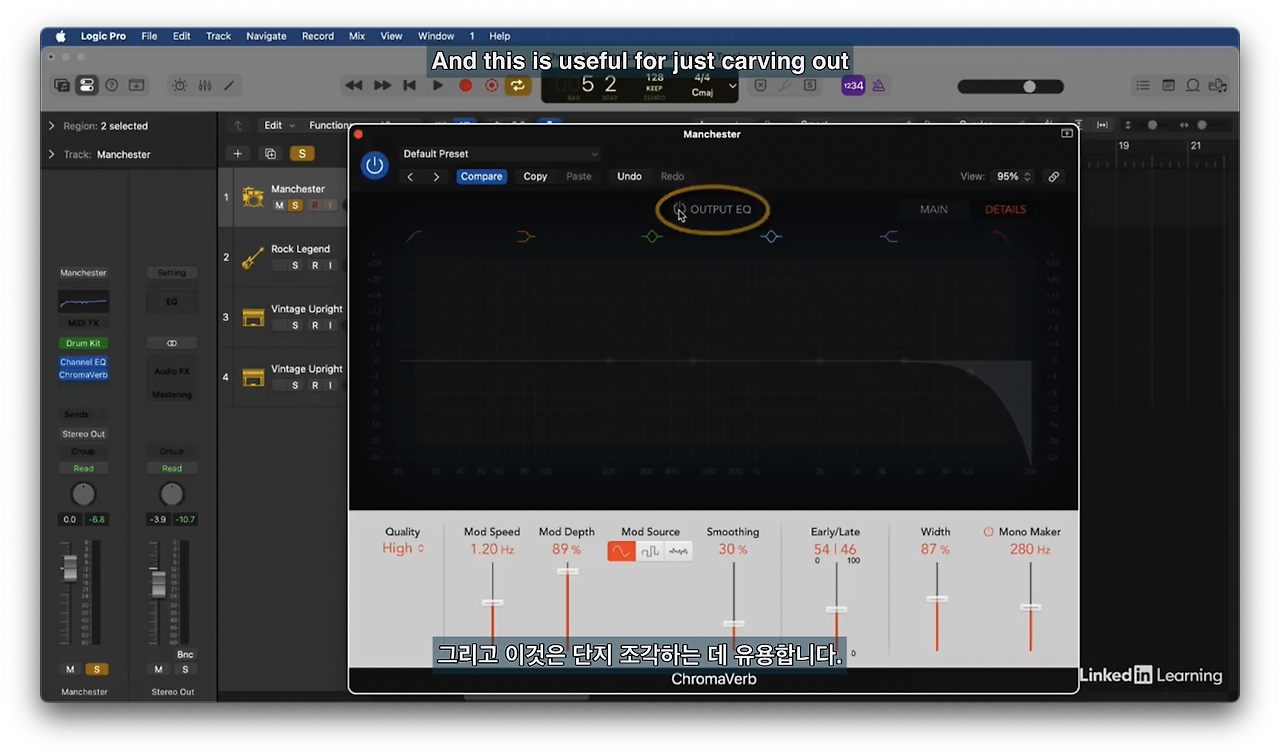Open the View 95% size dropdown

tap(1014, 176)
